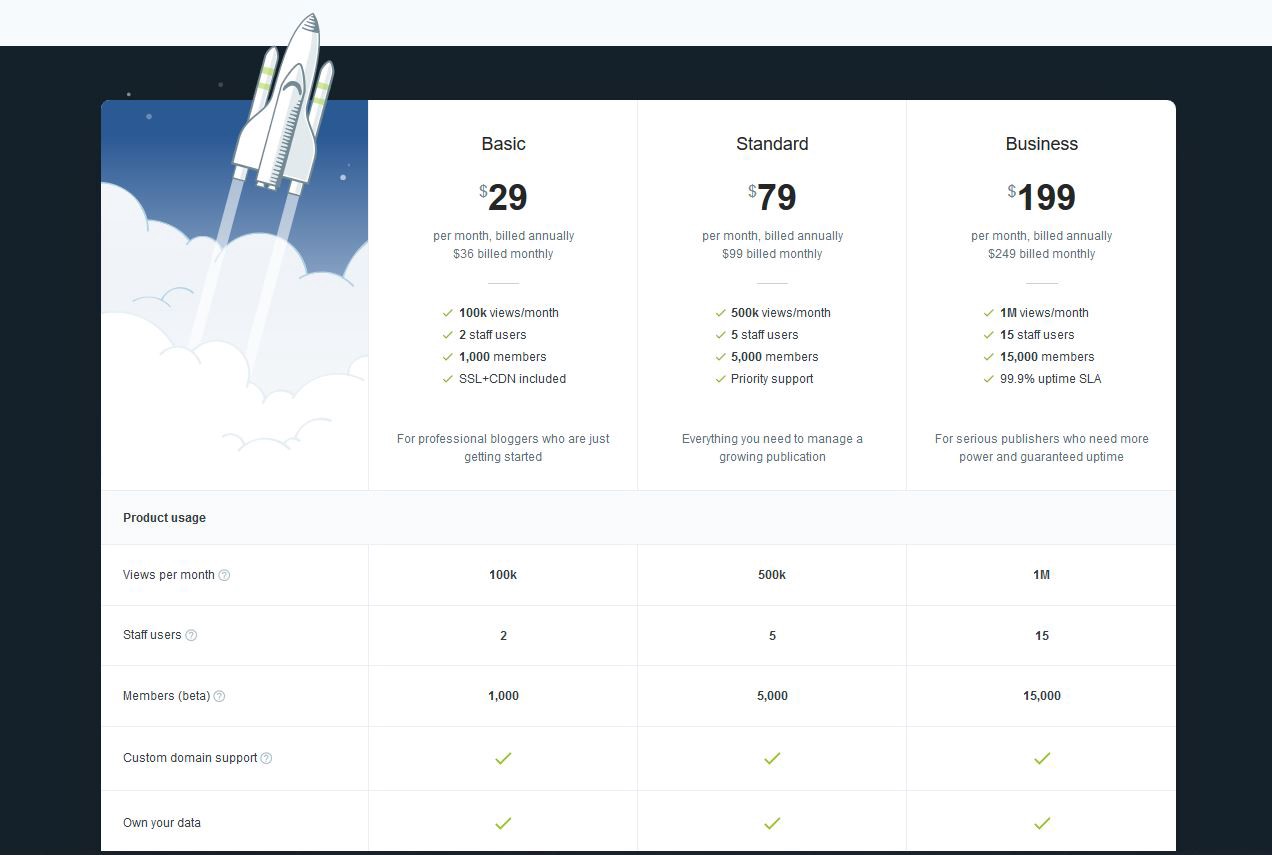Click 'Members (beta)' row label
The height and width of the screenshot is (855, 1272).
[x=166, y=696]
